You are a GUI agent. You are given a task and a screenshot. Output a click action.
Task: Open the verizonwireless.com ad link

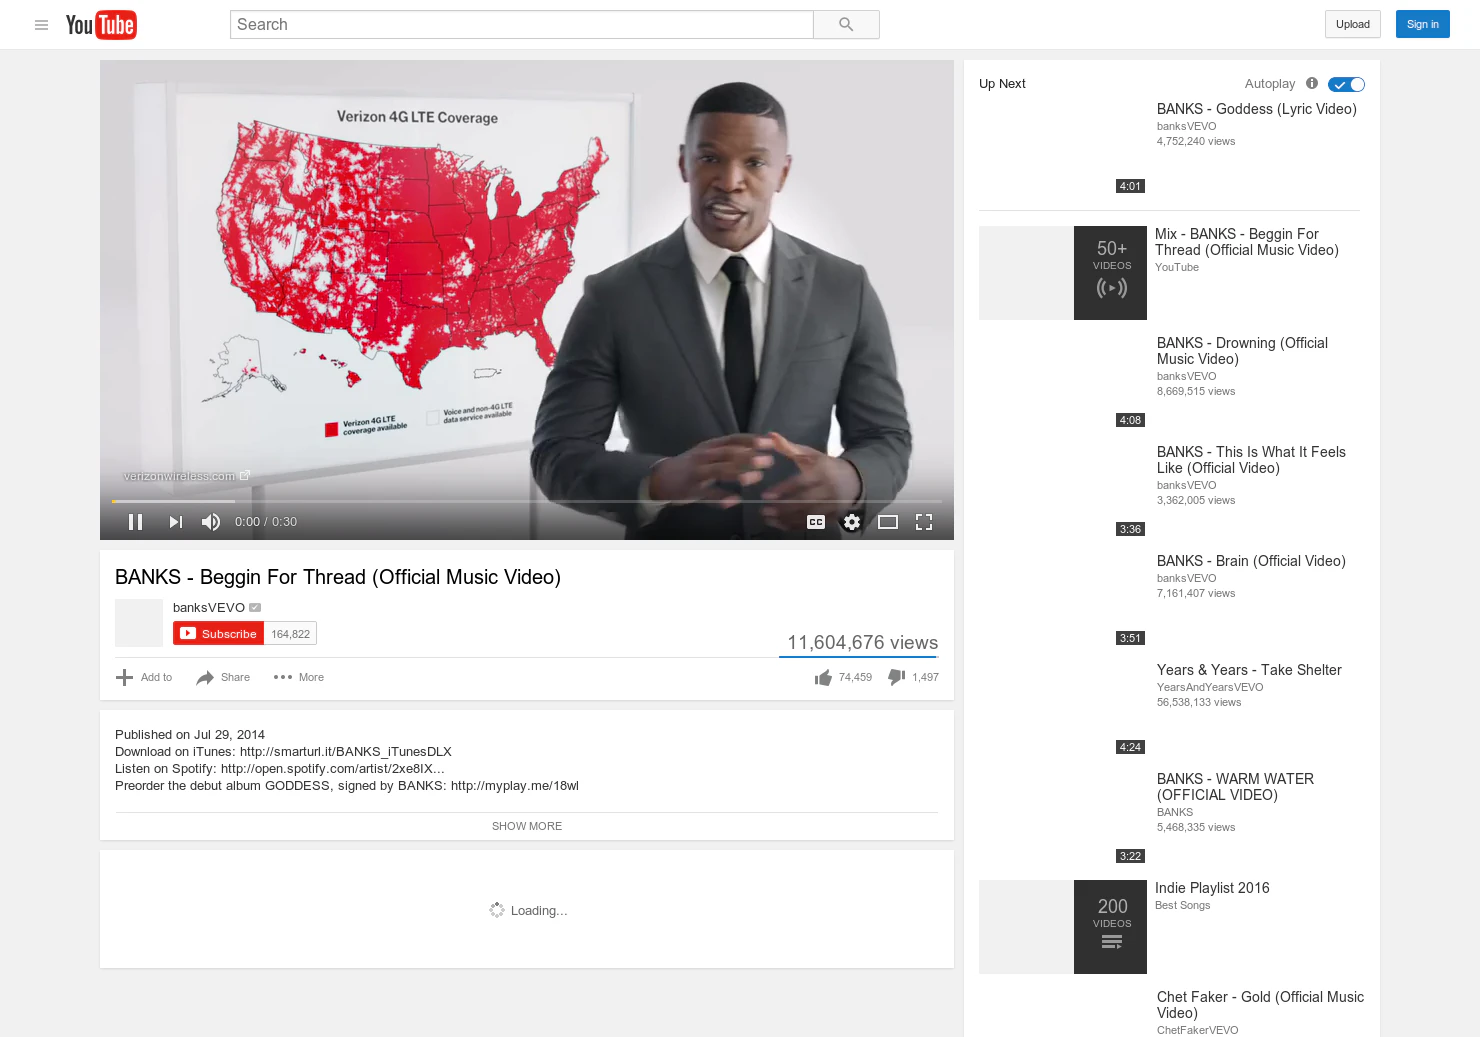[186, 476]
